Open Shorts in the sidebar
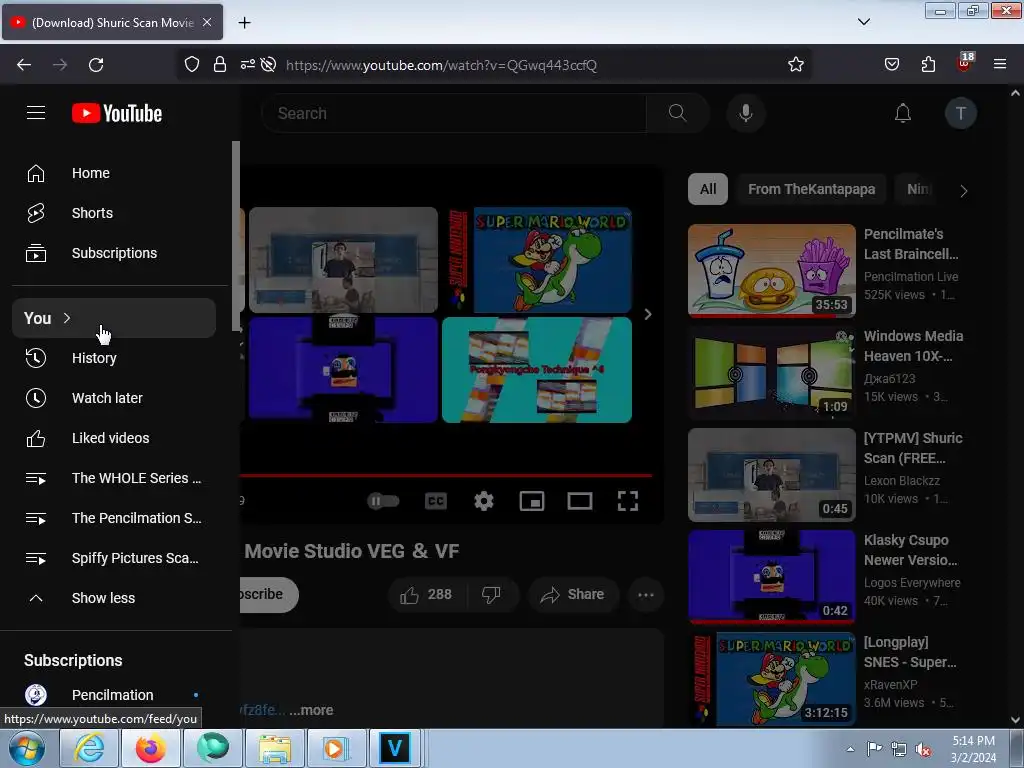 (114, 213)
